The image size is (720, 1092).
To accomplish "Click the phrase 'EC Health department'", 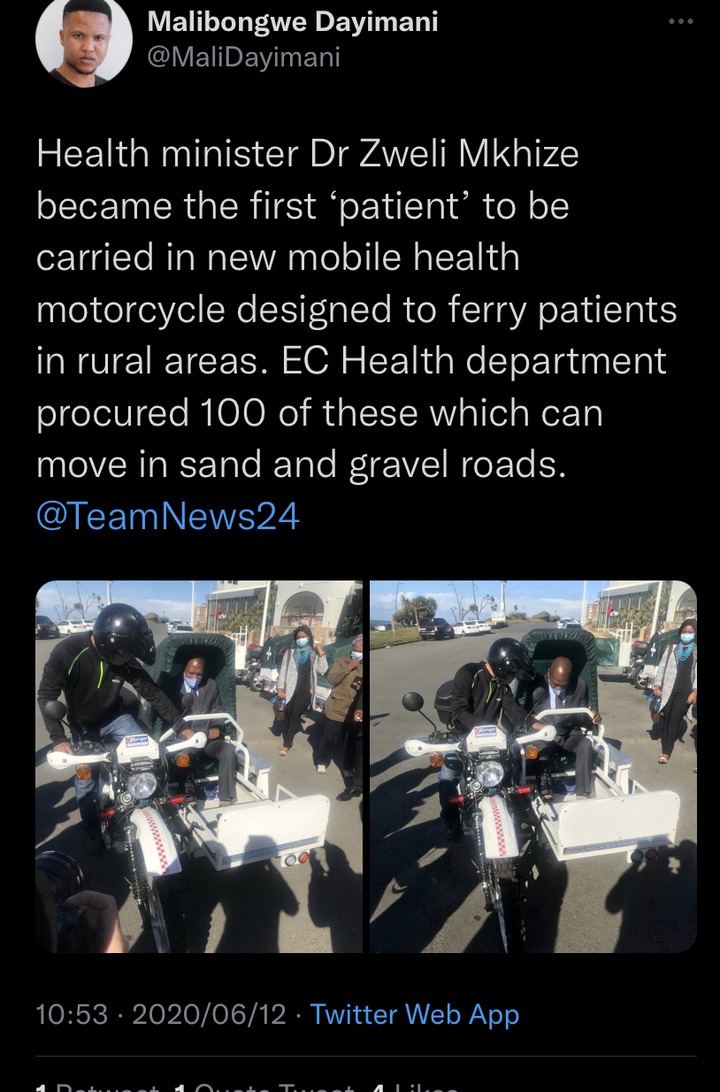I will point(474,361).
